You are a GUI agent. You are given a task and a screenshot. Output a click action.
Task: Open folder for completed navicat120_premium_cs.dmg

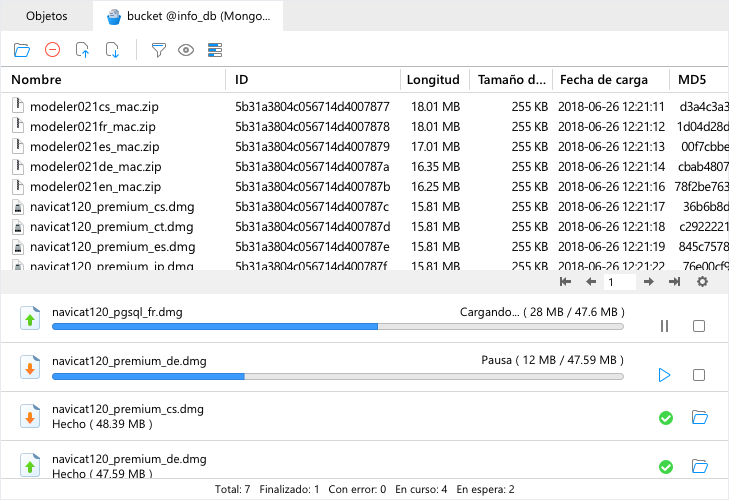coord(700,417)
